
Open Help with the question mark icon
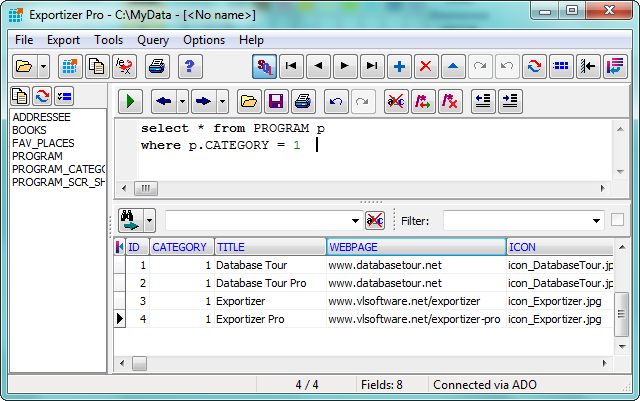(190, 66)
